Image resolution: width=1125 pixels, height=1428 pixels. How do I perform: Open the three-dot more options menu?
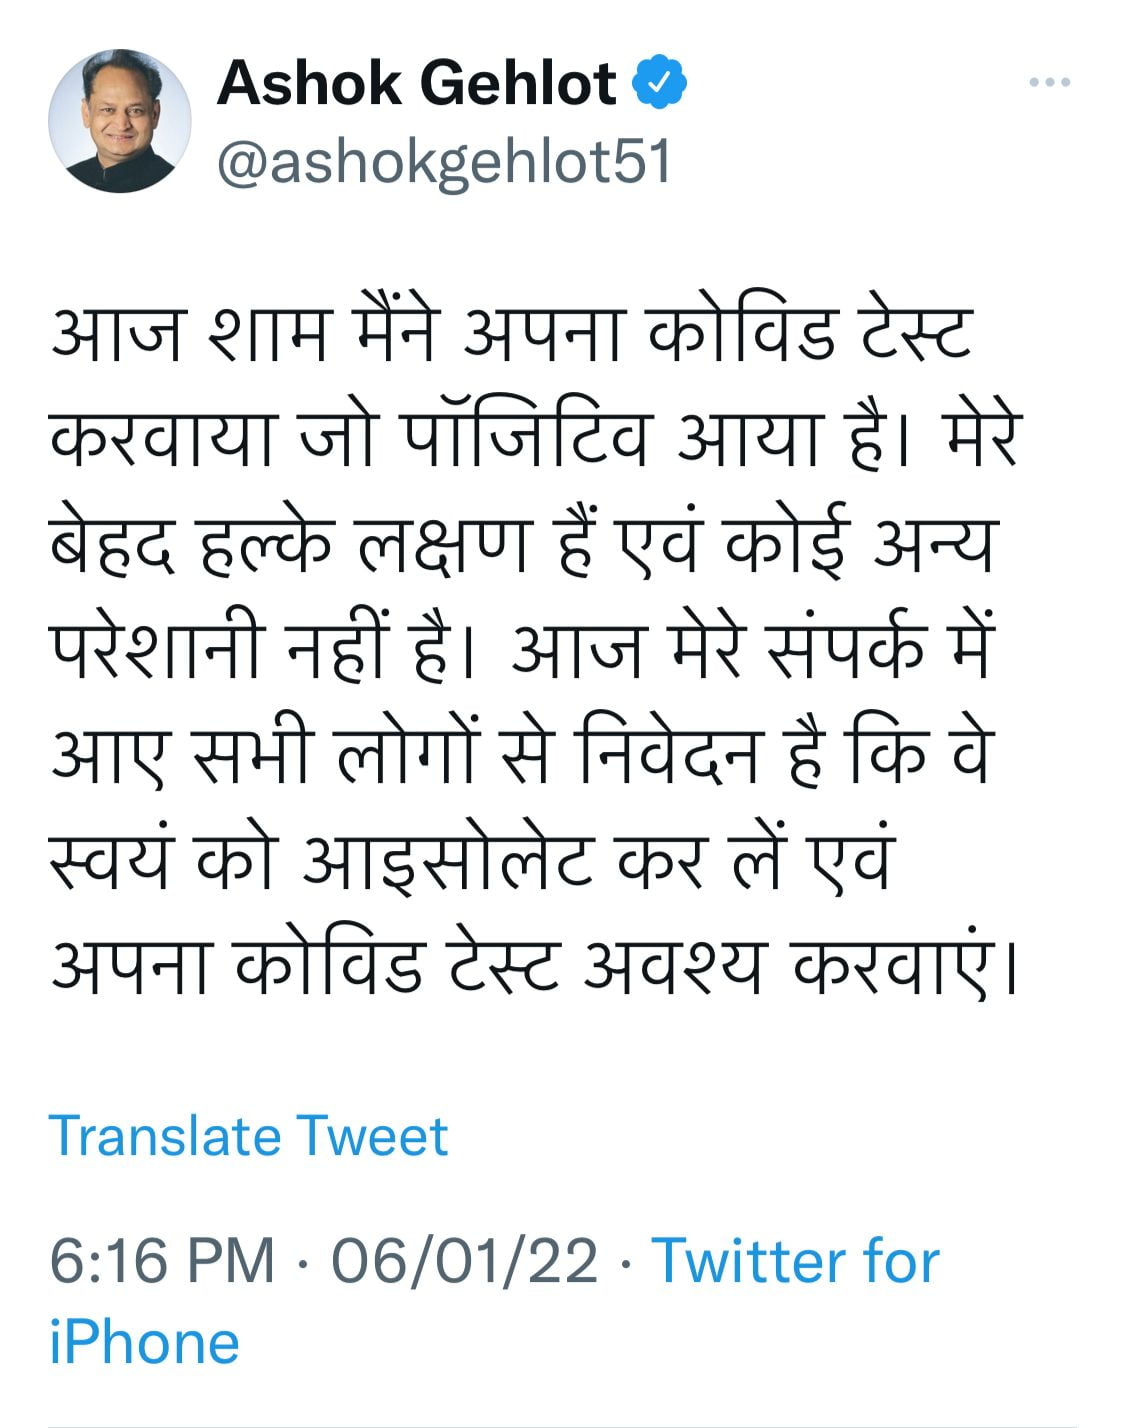tap(1050, 83)
